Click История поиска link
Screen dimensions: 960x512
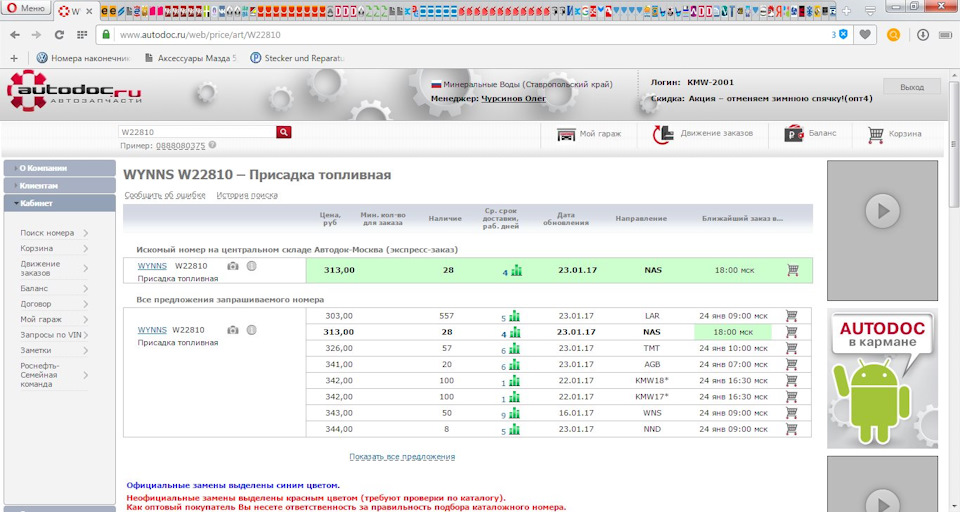pos(247,195)
